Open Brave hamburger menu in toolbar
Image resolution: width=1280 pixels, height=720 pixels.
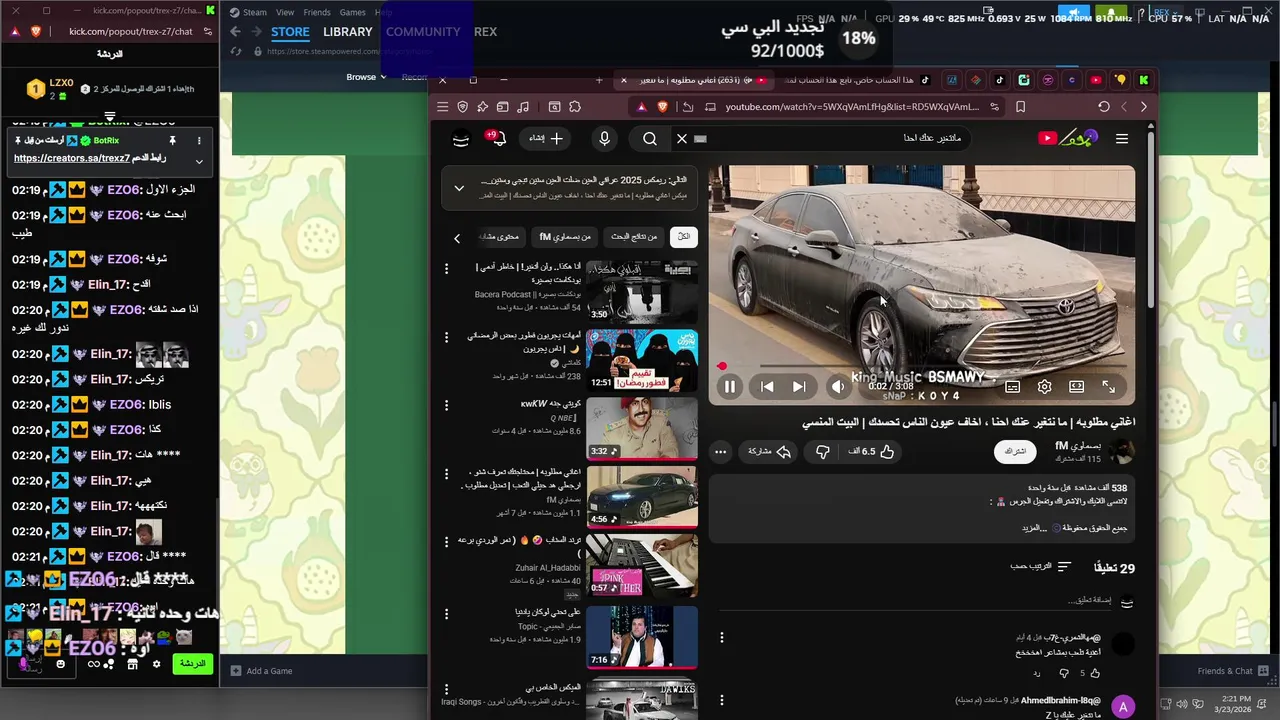pyautogui.click(x=443, y=107)
